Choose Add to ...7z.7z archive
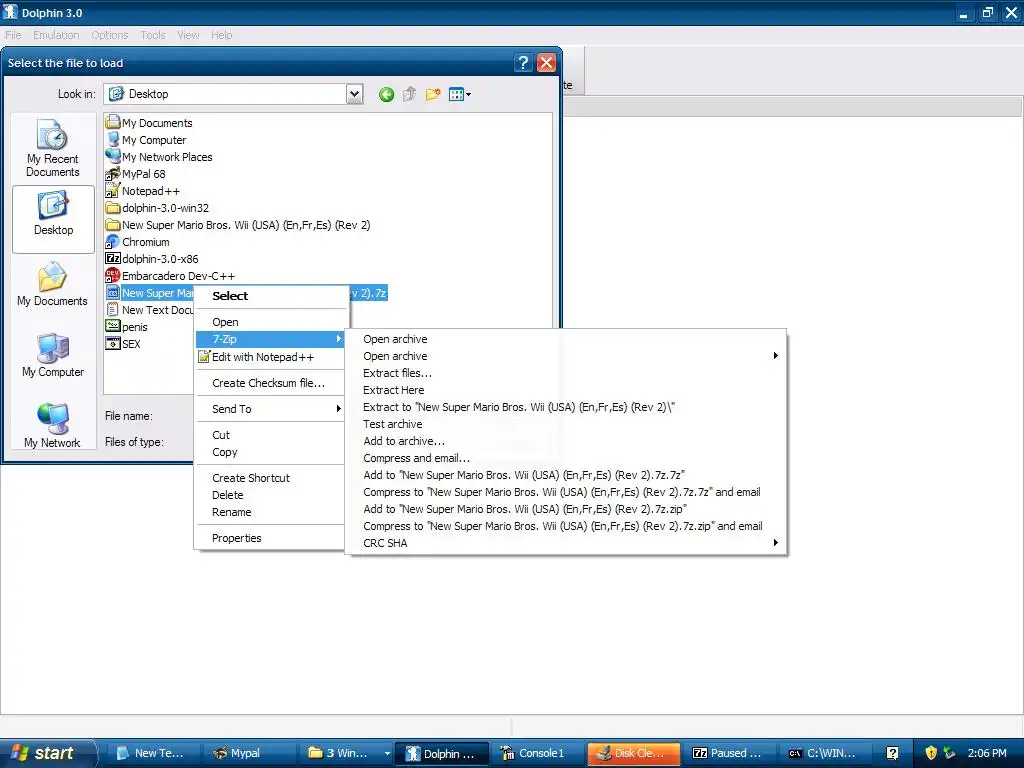This screenshot has width=1024, height=768. click(x=566, y=475)
